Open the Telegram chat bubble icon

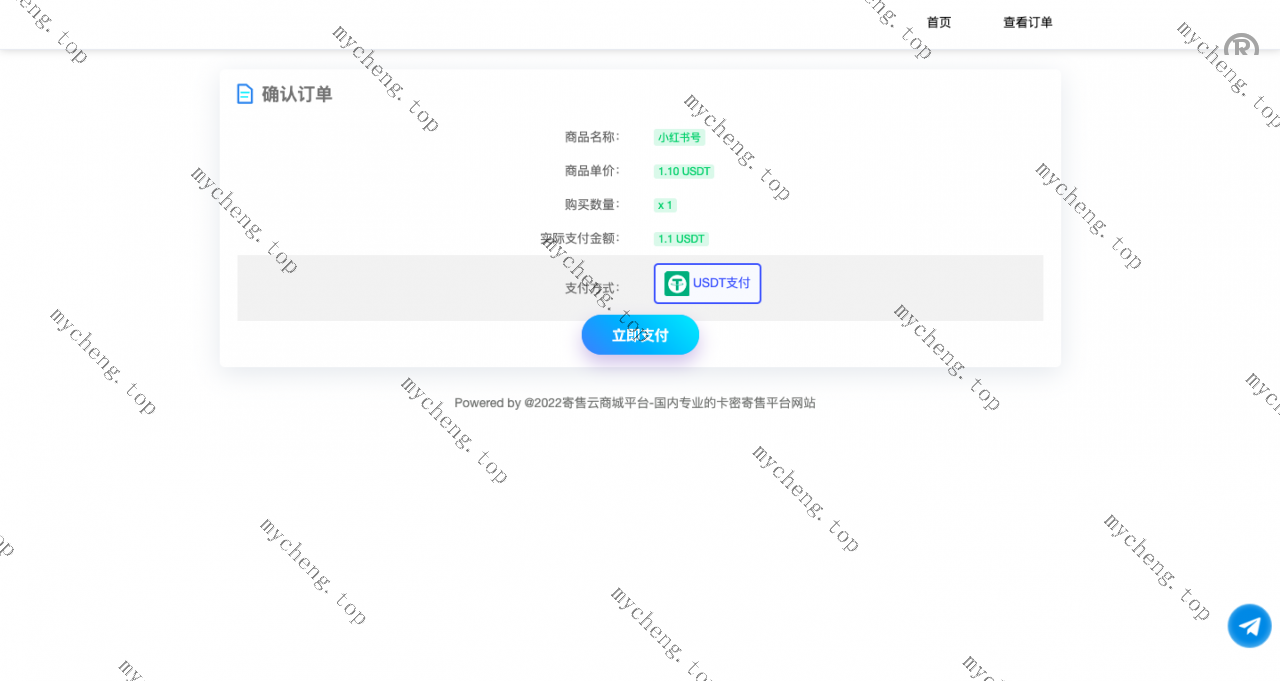(1249, 626)
